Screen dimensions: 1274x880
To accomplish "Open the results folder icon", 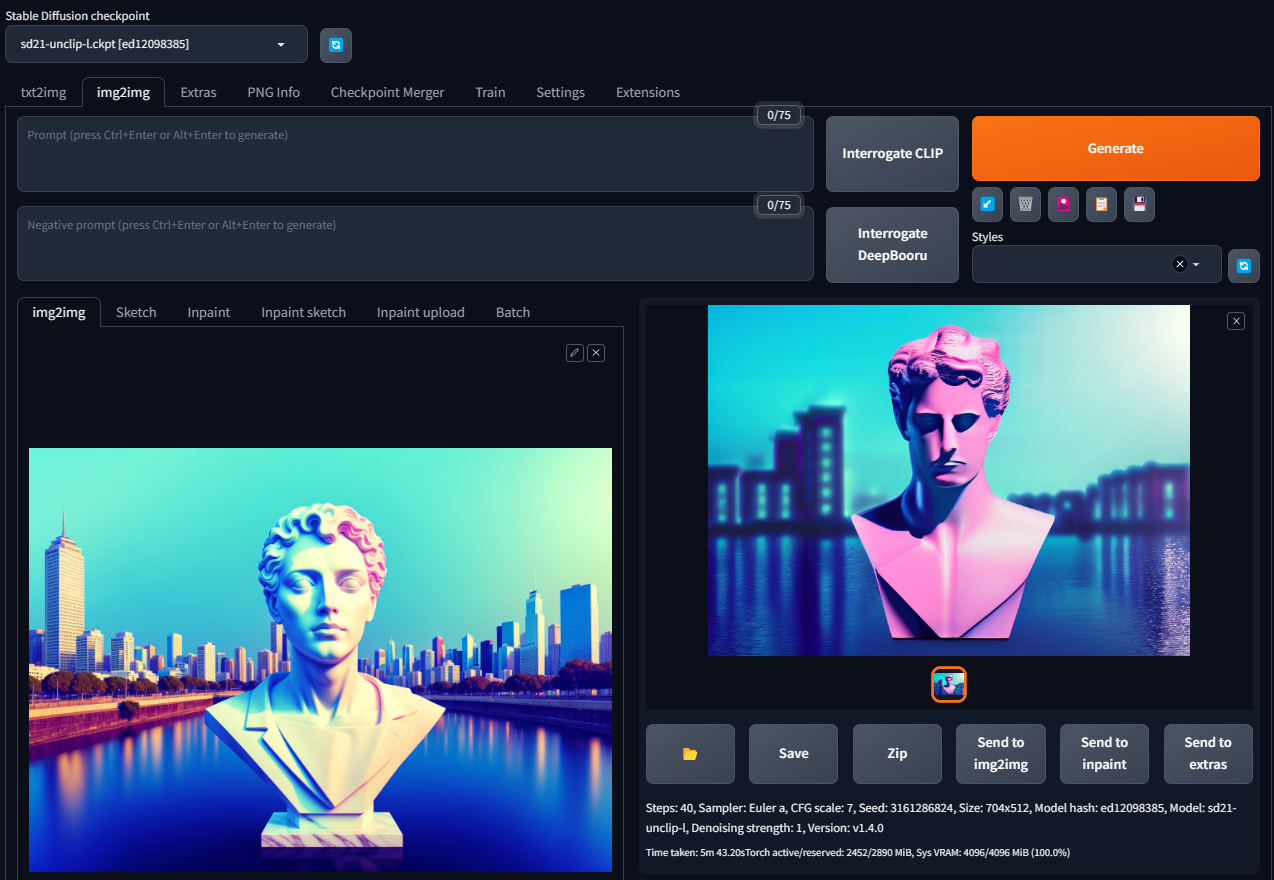I will 690,753.
